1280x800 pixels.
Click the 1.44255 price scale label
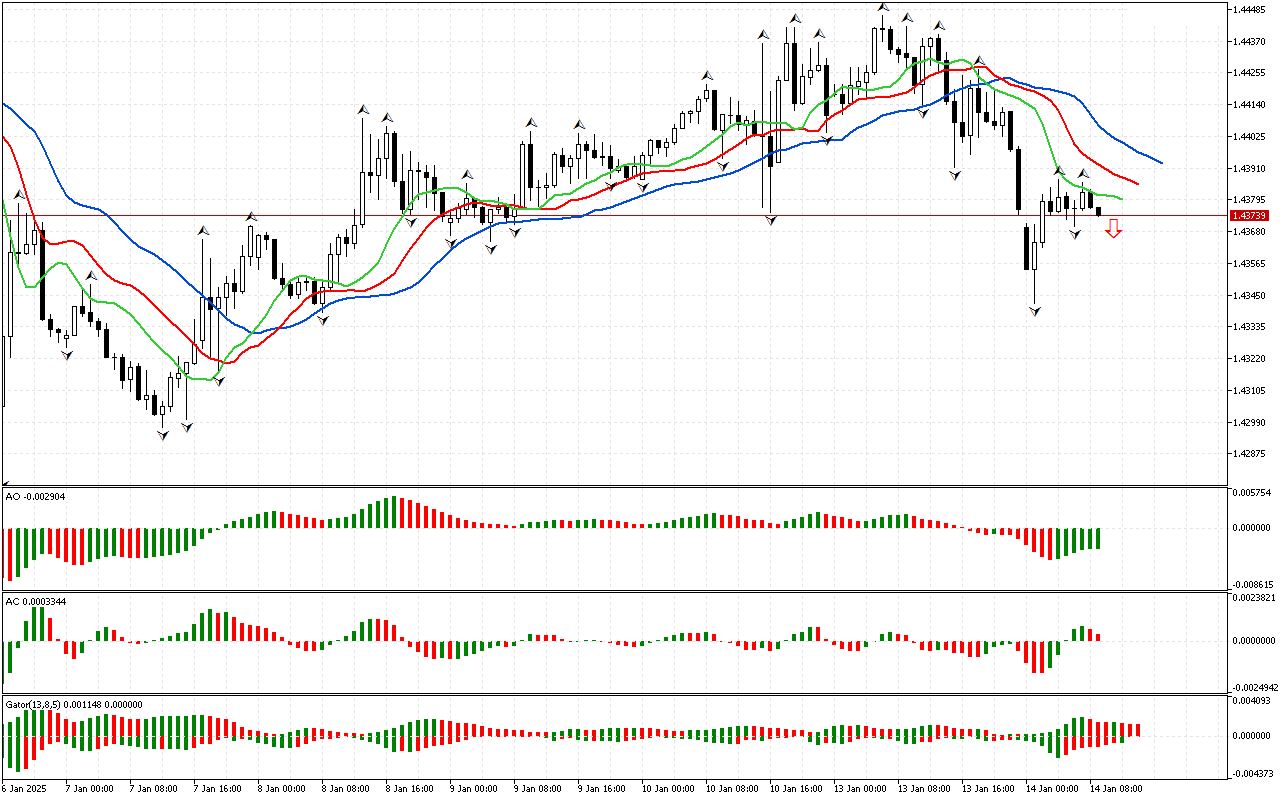pyautogui.click(x=1250, y=73)
